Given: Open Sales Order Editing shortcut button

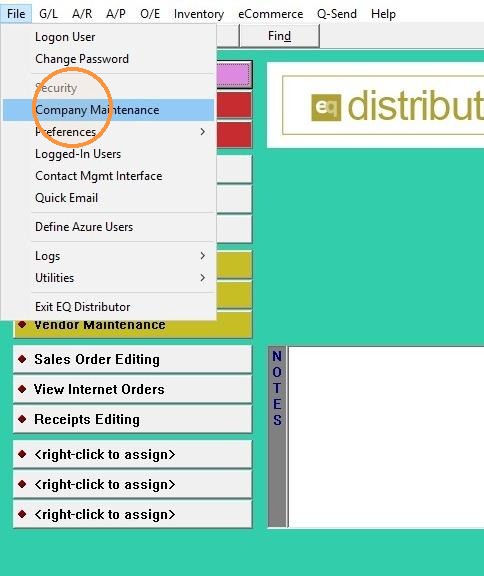Looking at the screenshot, I should coord(133,359).
